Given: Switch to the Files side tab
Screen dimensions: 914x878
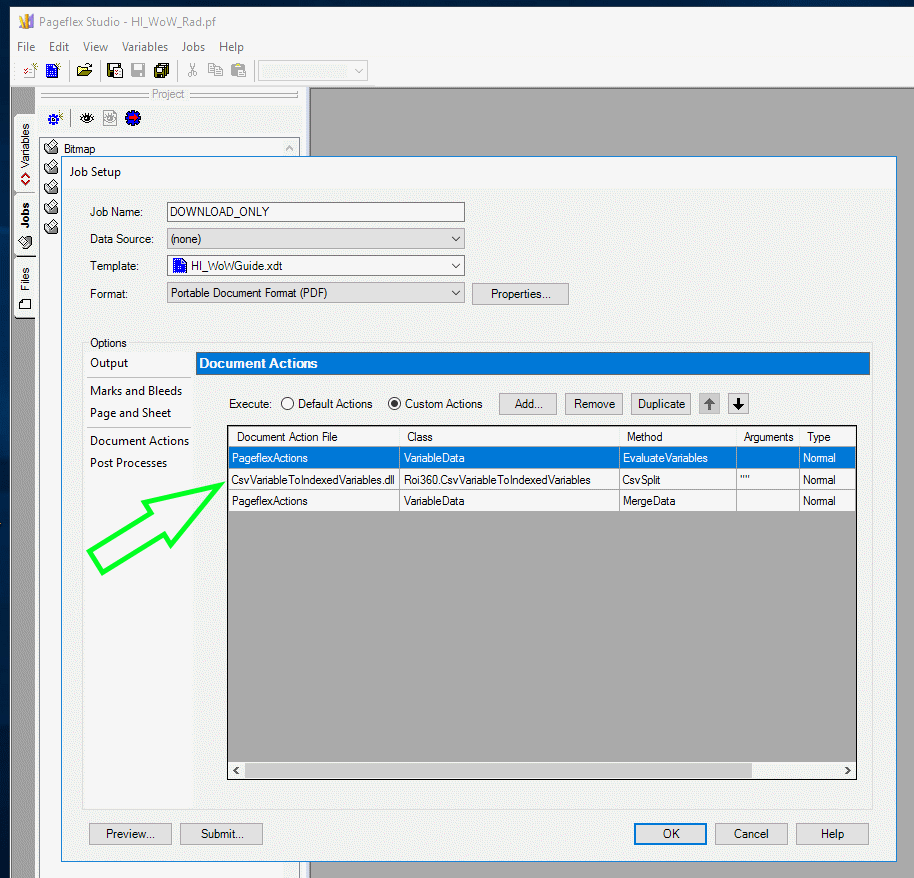Looking at the screenshot, I should [x=25, y=287].
